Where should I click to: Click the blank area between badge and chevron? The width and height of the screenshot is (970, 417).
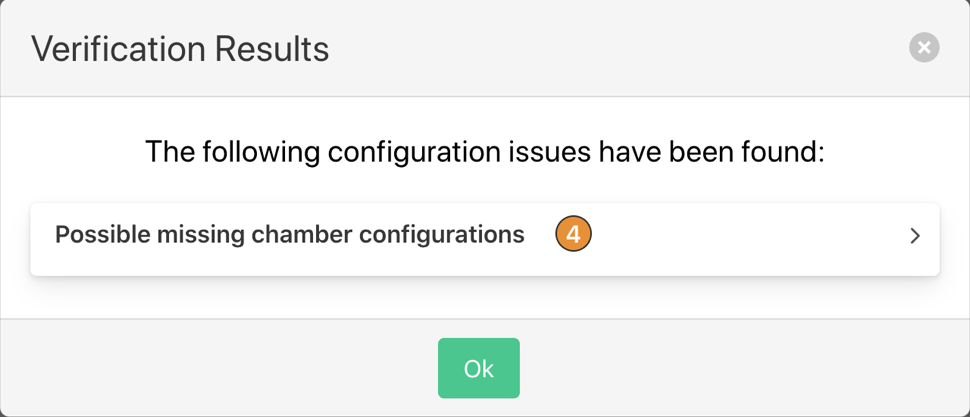pos(750,236)
